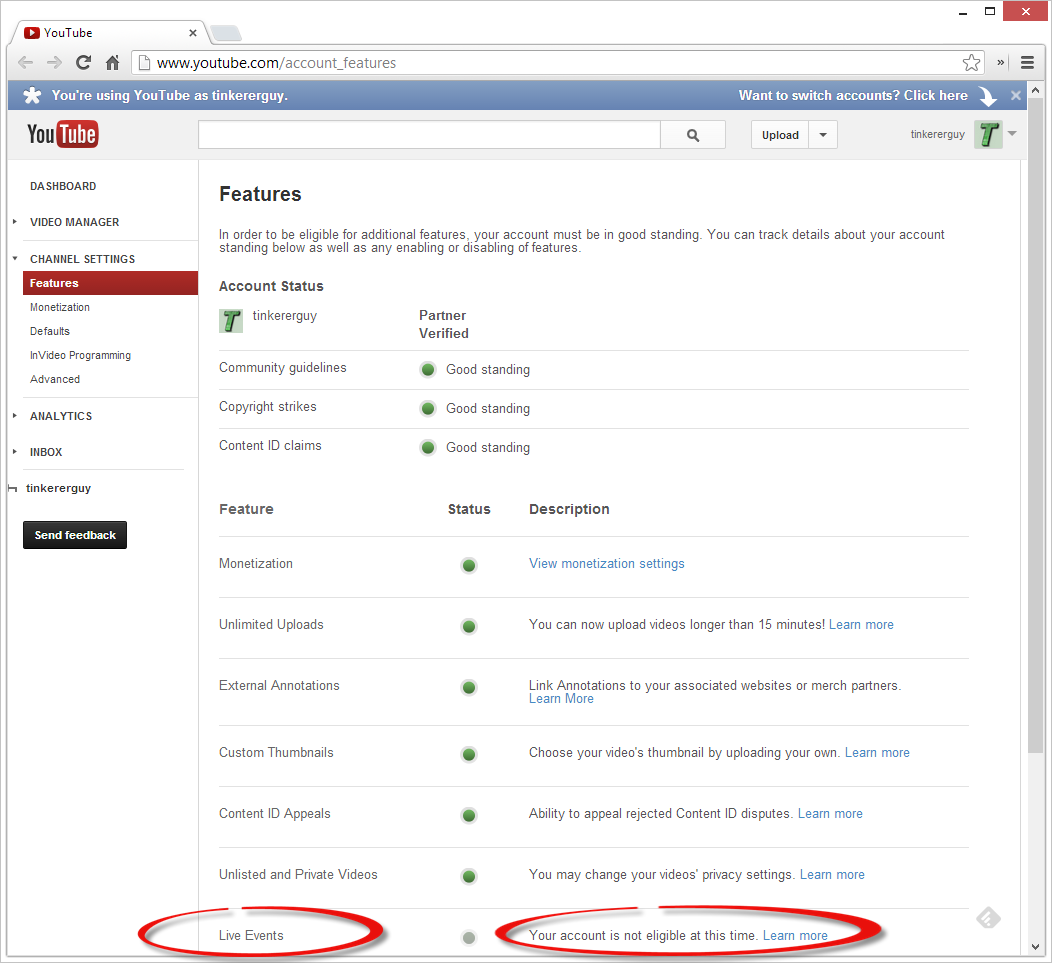Click the browser back arrow
1052x963 pixels.
(x=25, y=63)
